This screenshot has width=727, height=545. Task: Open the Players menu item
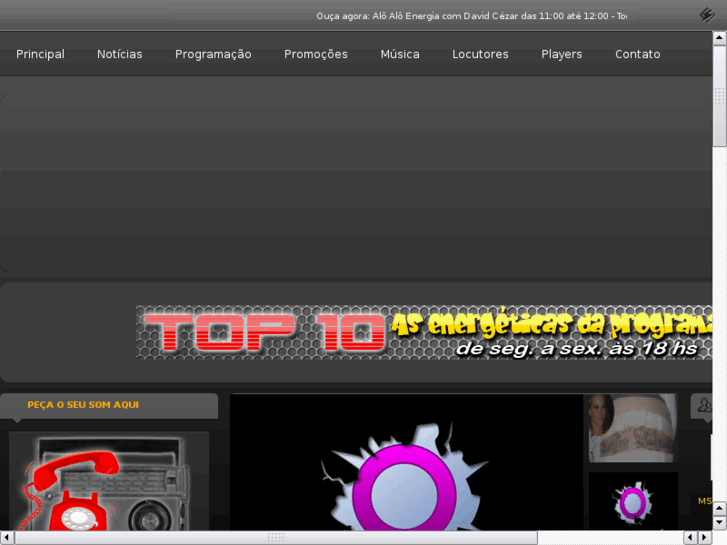pos(561,54)
